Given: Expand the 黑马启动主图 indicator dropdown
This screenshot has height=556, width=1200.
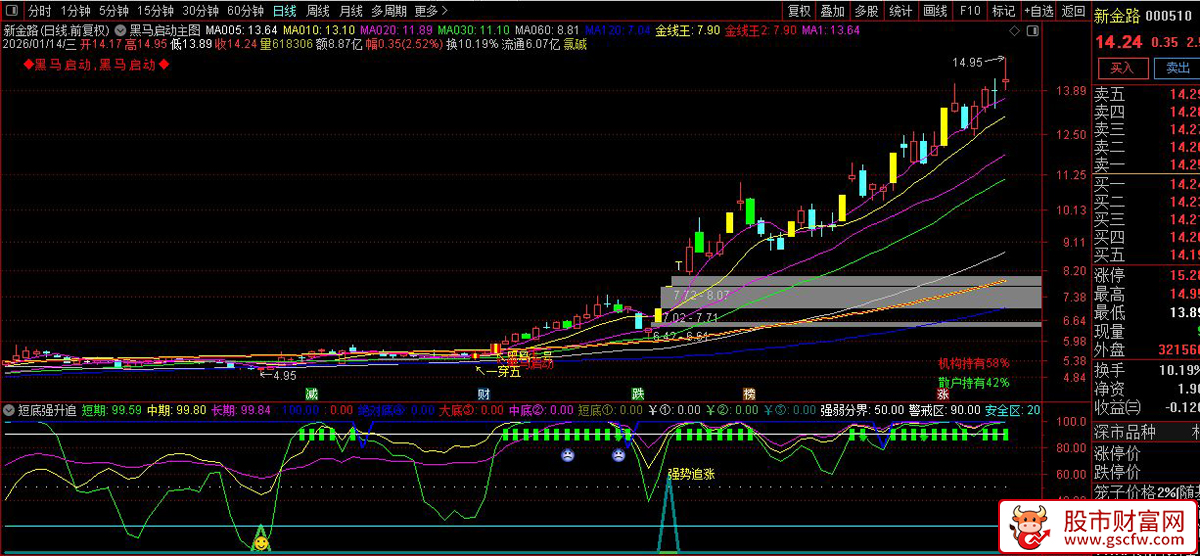Looking at the screenshot, I should 120,30.
